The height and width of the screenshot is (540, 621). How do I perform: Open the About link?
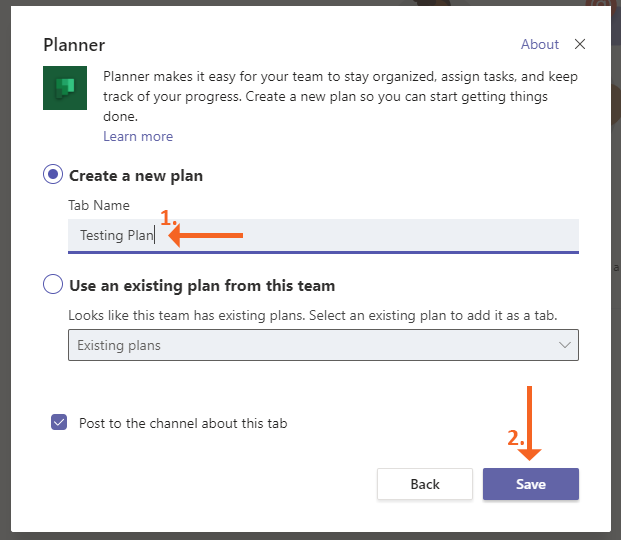(x=540, y=44)
